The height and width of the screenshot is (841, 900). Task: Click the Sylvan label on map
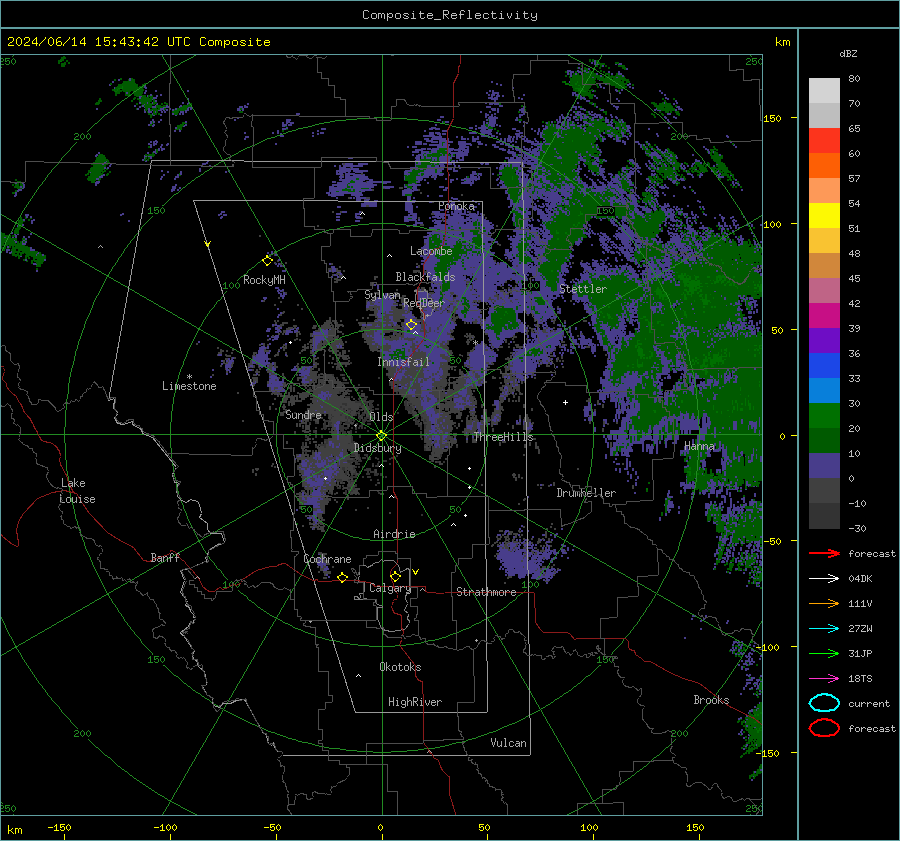[382, 295]
